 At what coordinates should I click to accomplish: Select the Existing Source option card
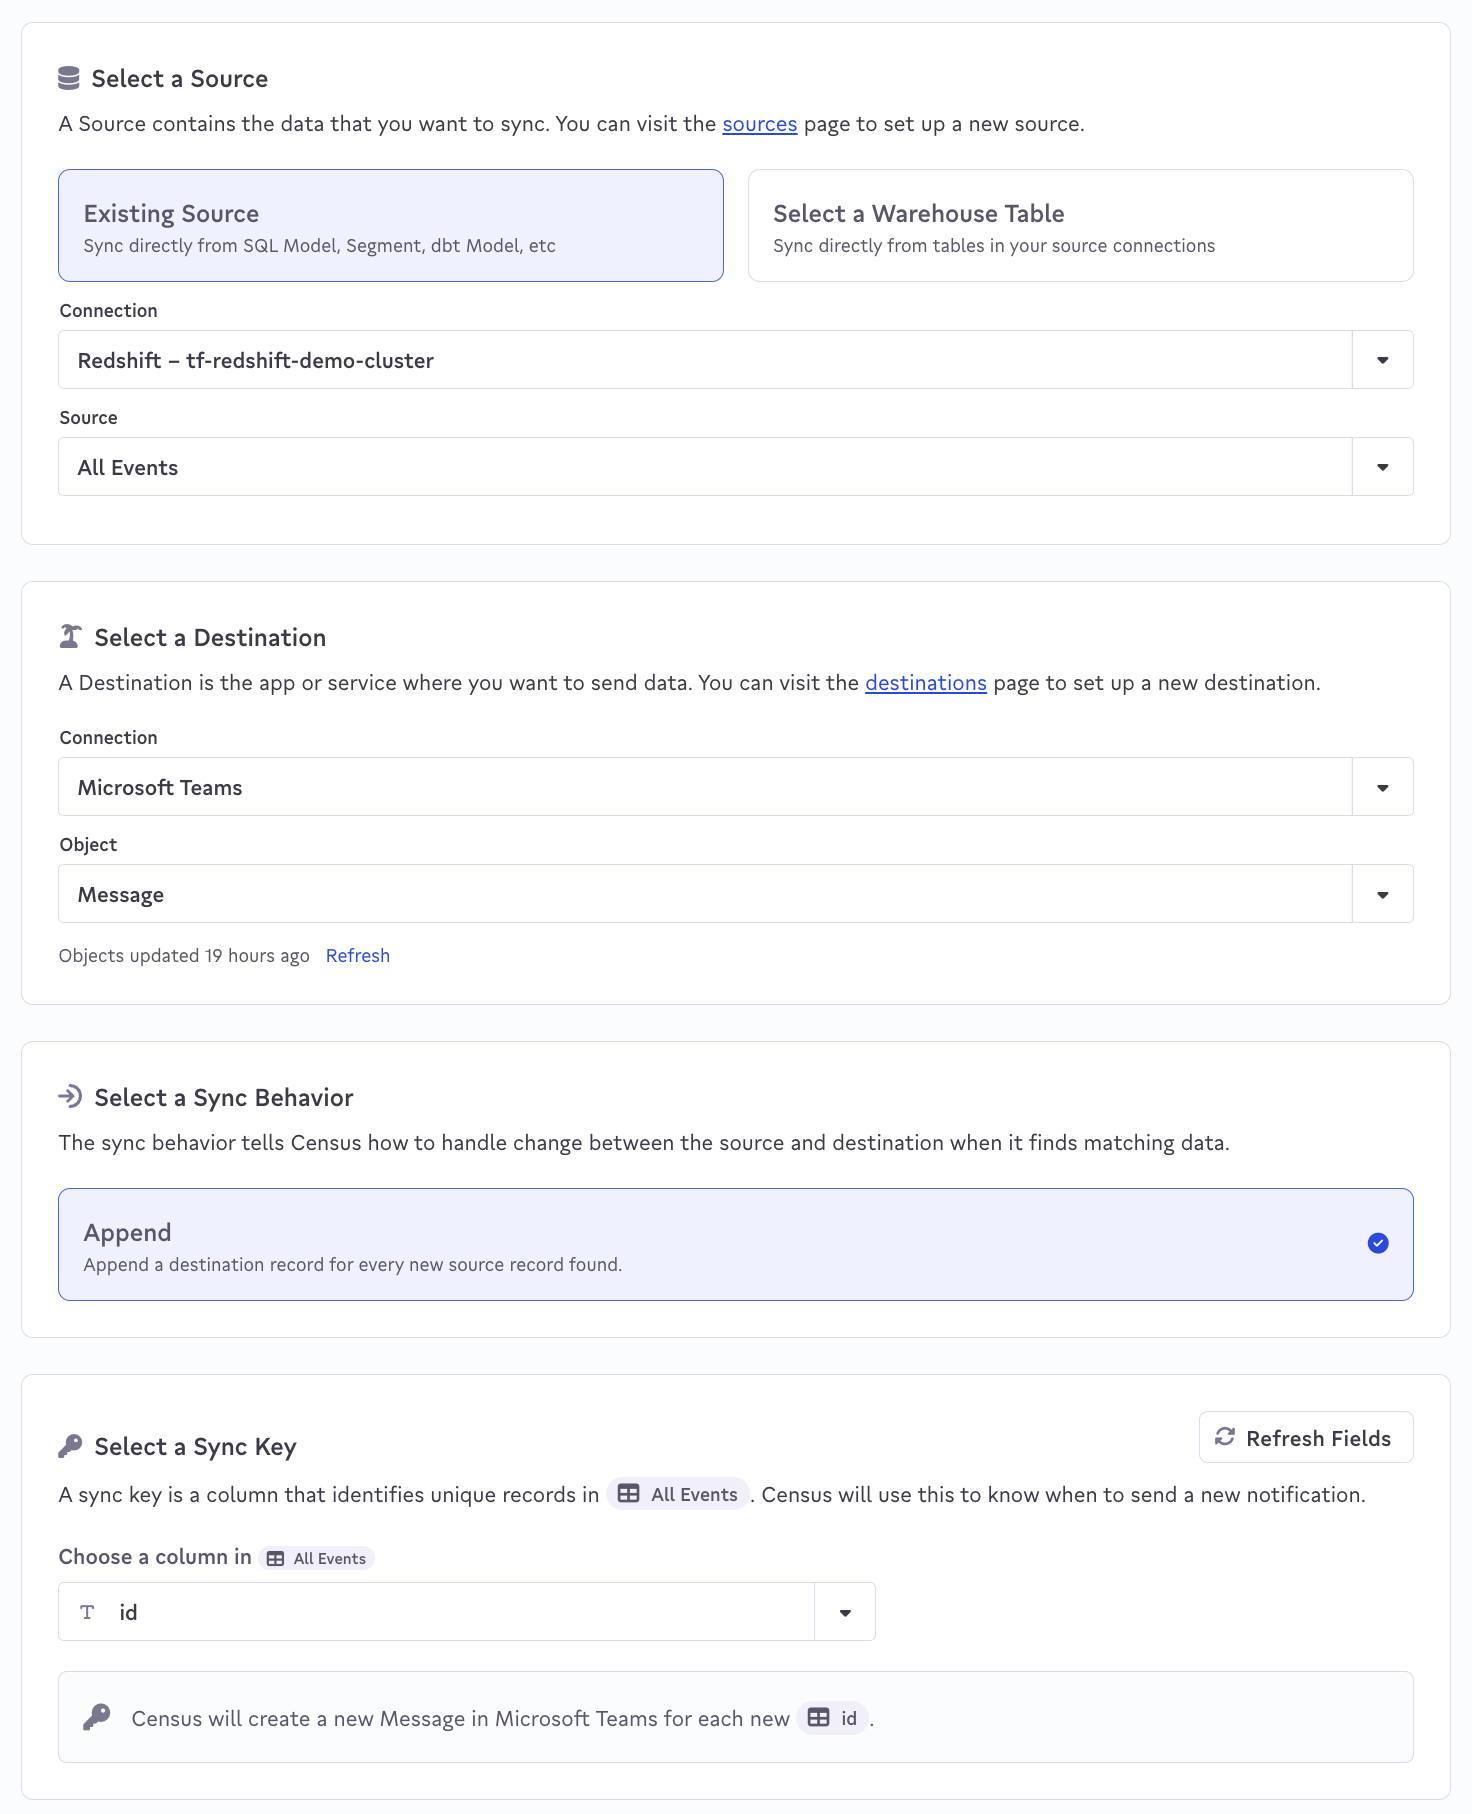[390, 226]
